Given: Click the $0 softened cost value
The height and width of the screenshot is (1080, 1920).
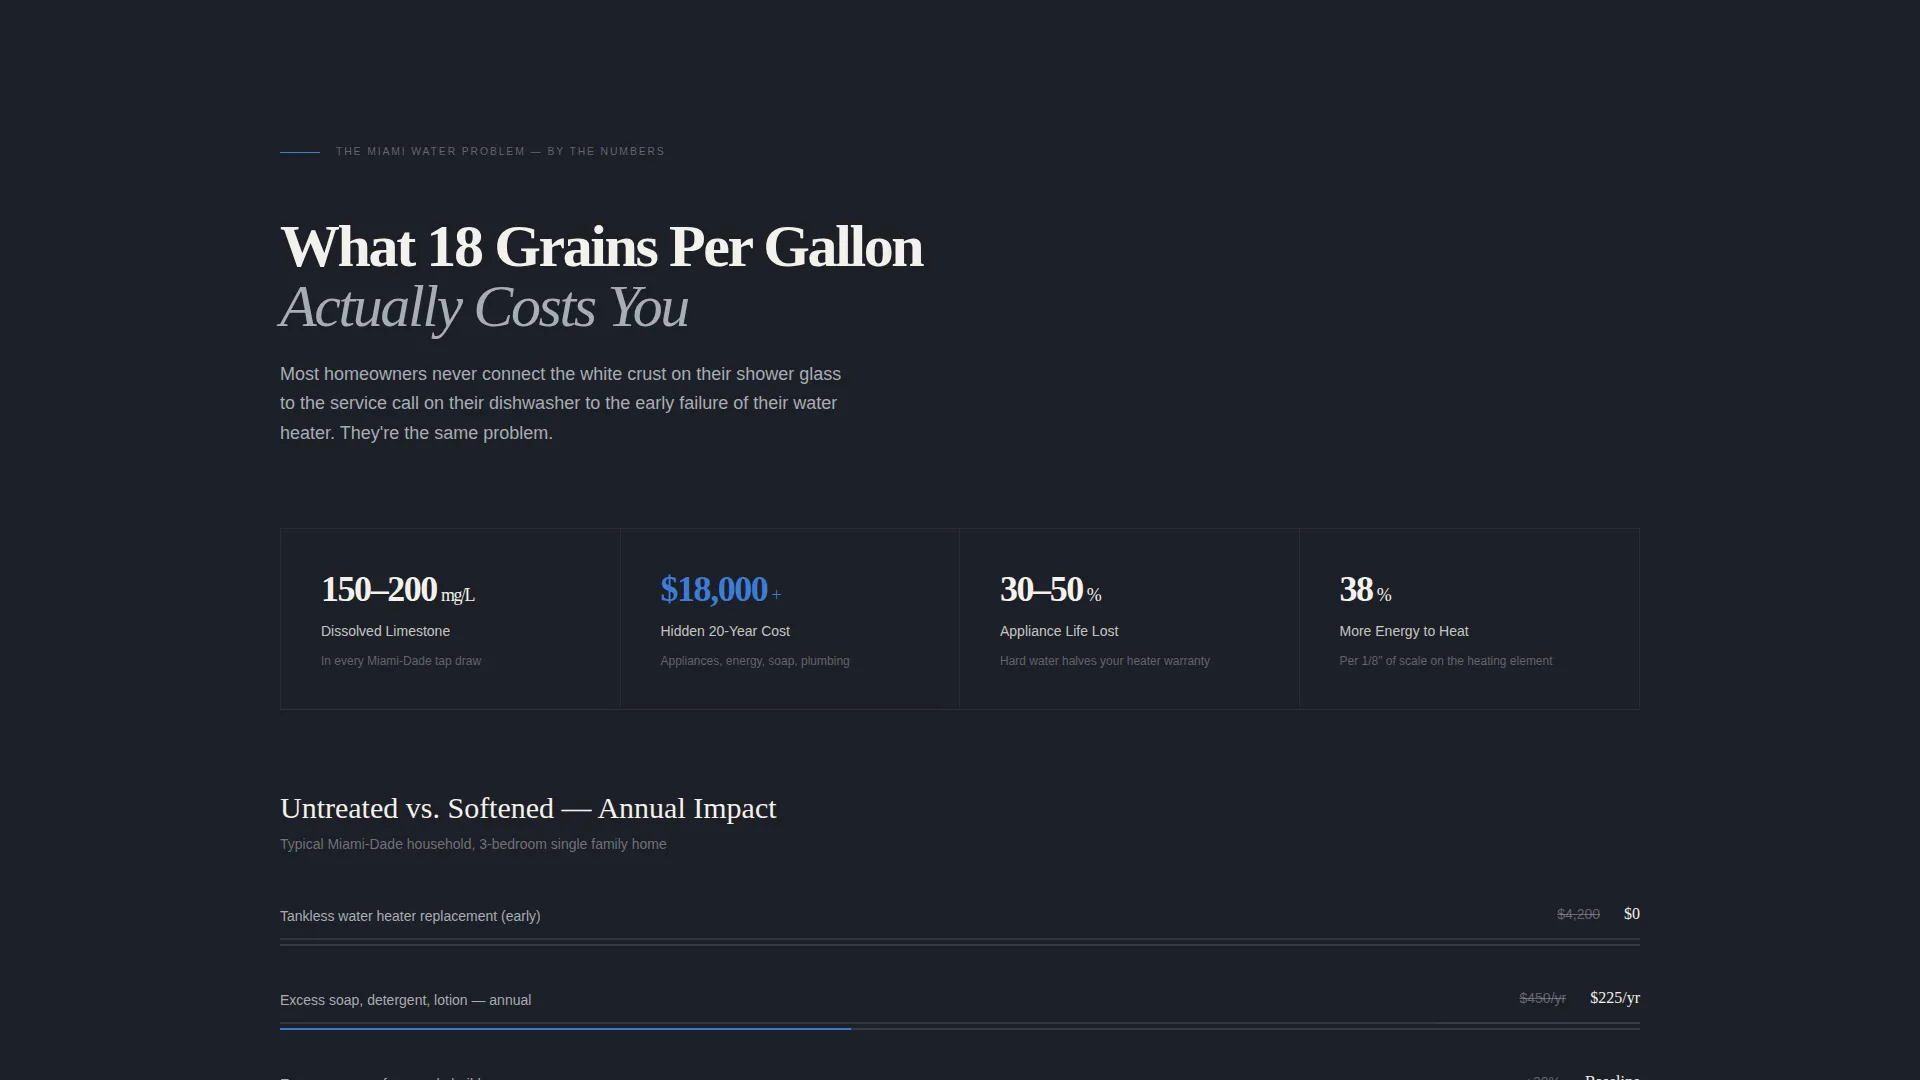Looking at the screenshot, I should point(1632,914).
